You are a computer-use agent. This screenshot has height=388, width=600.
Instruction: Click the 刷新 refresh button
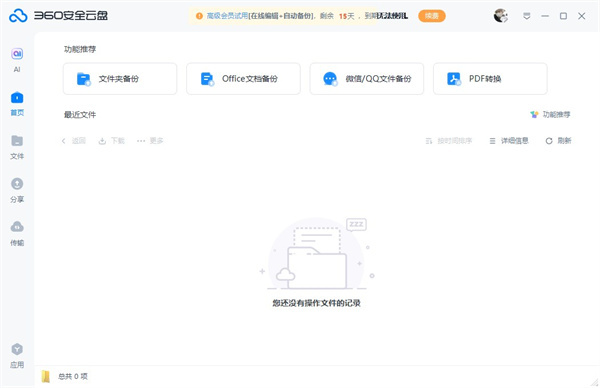point(558,141)
